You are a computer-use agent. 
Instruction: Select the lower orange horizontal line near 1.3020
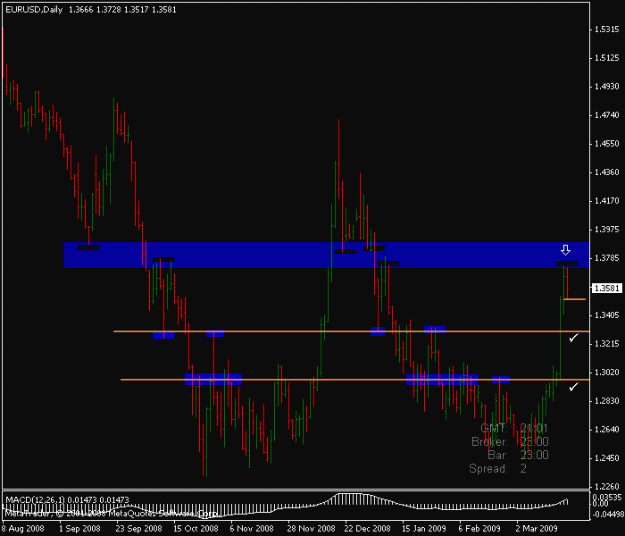(x=355, y=380)
